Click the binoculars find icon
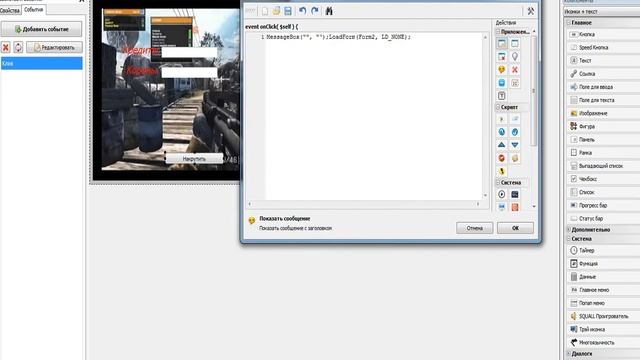The image size is (640, 360). tap(329, 11)
